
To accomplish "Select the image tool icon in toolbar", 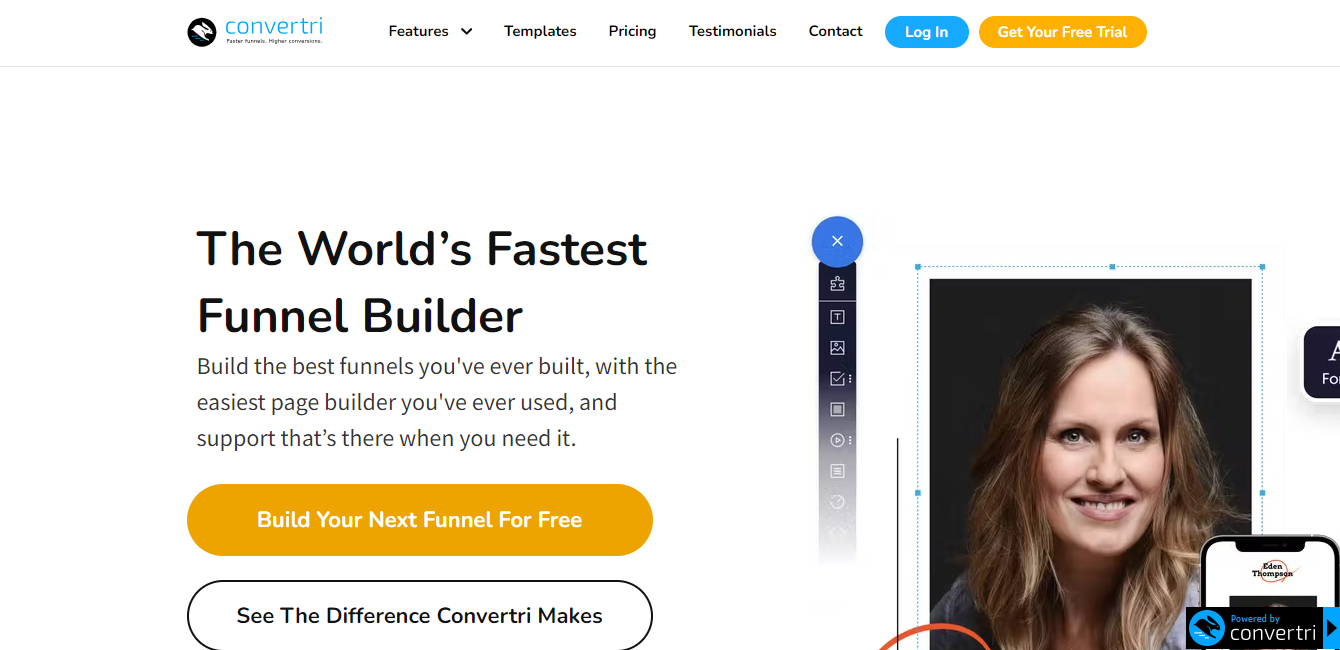I will [x=837, y=348].
